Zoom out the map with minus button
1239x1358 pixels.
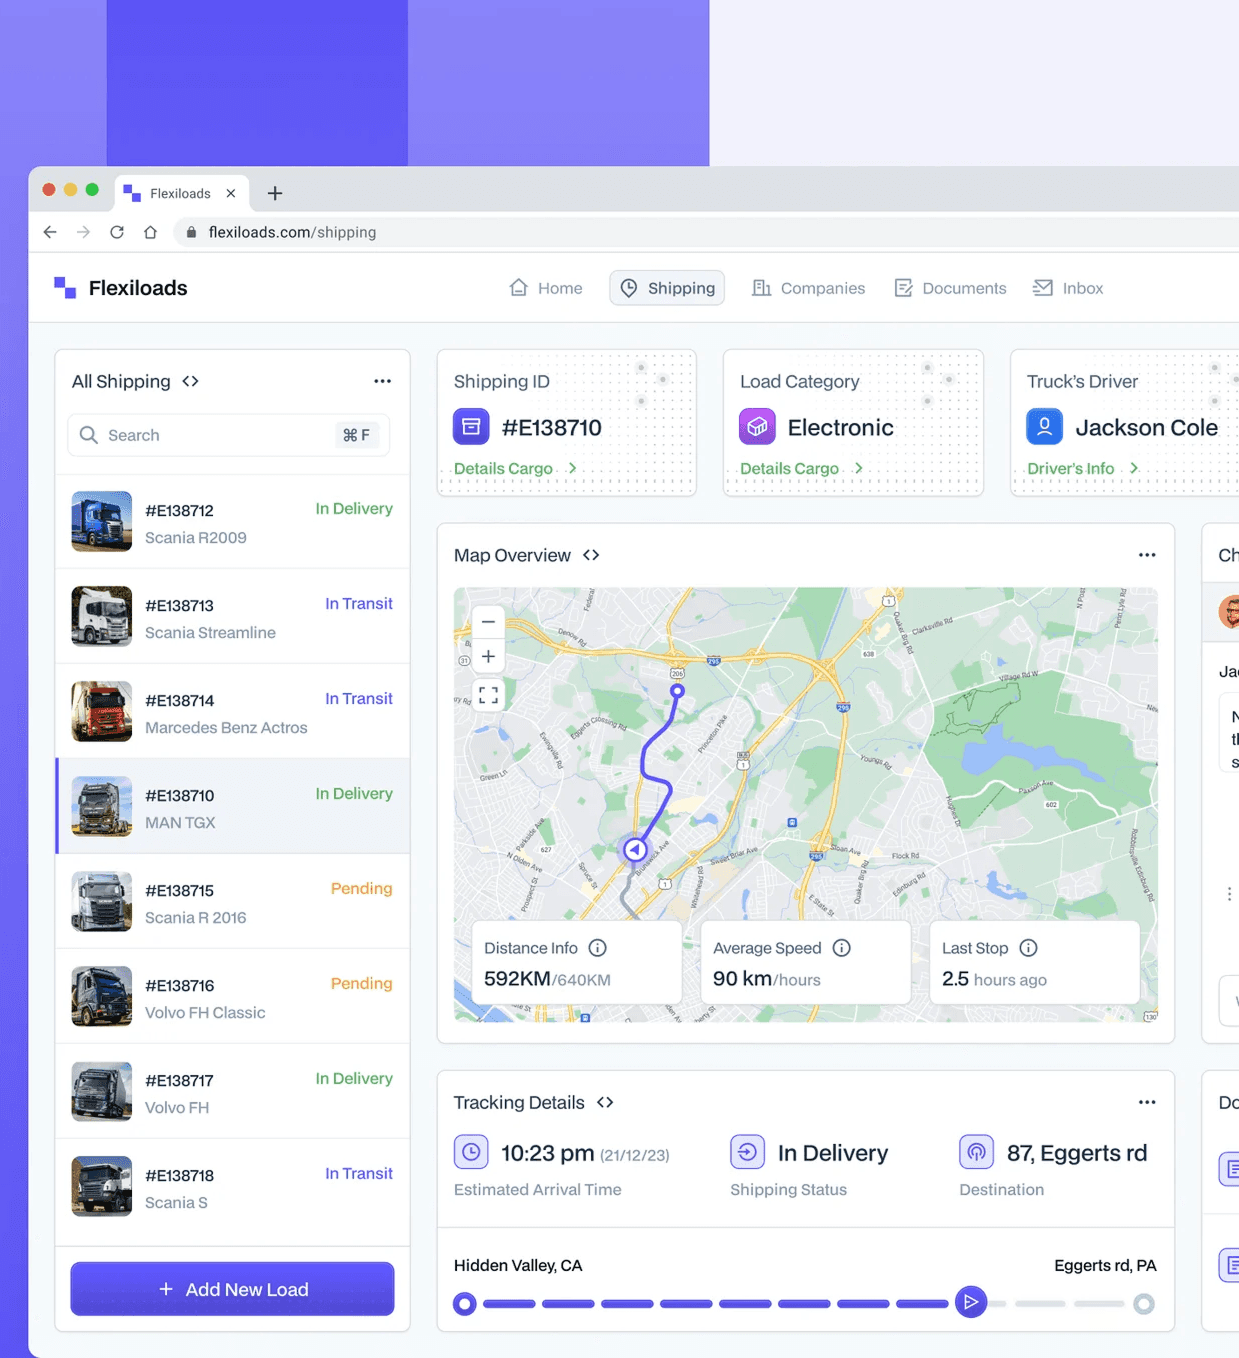coord(488,621)
